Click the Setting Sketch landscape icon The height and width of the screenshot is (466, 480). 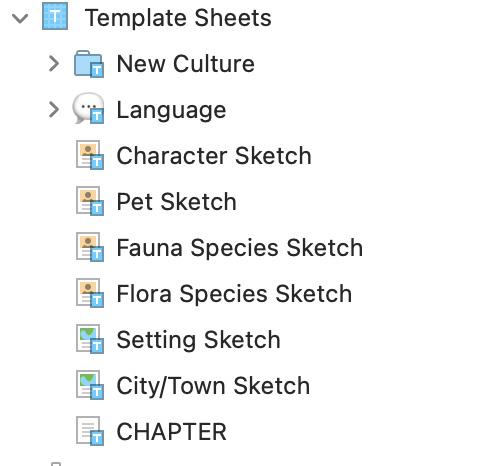click(x=90, y=339)
